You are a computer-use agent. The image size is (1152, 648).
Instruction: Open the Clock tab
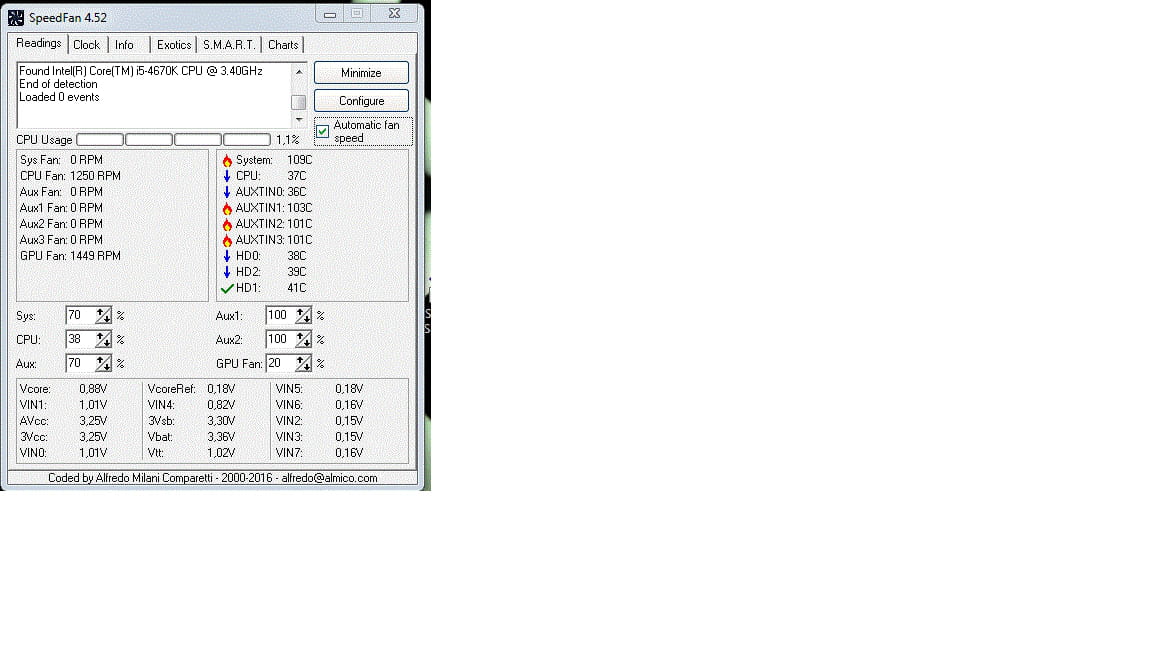[x=87, y=45]
